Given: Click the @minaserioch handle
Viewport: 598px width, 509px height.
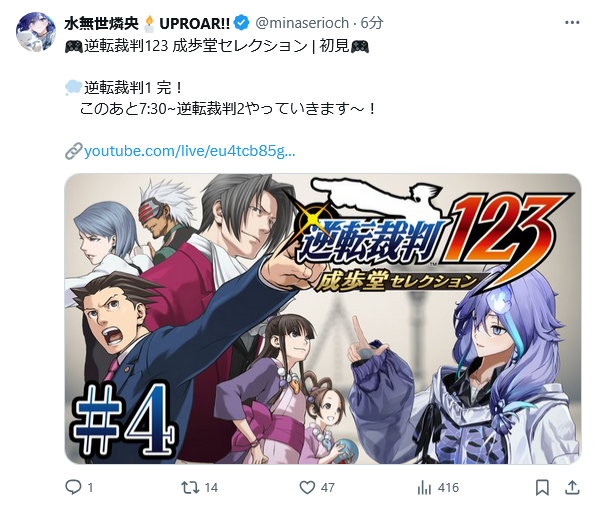Looking at the screenshot, I should (302, 23).
